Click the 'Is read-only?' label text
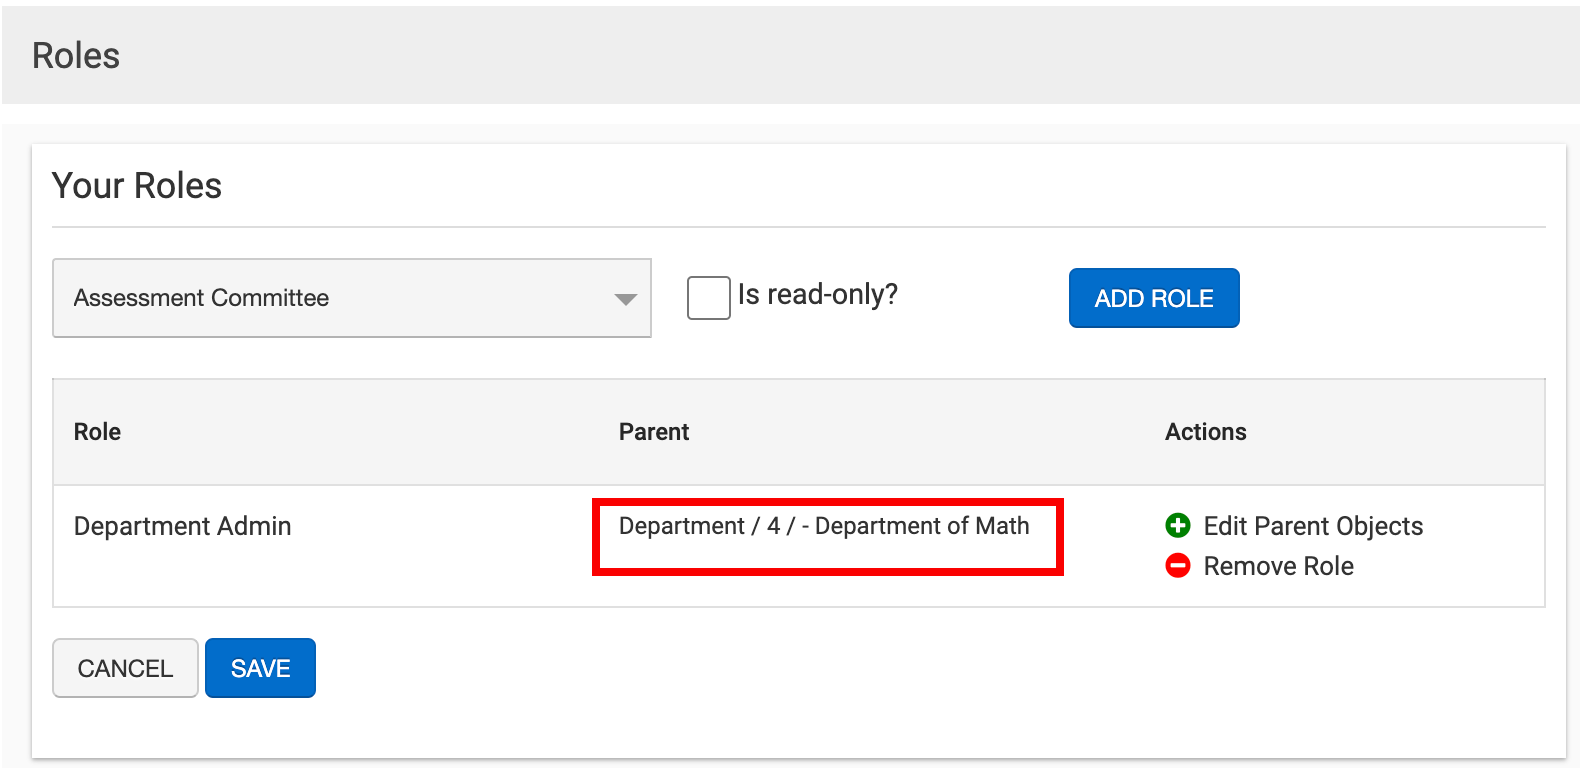The image size is (1580, 768). [817, 295]
